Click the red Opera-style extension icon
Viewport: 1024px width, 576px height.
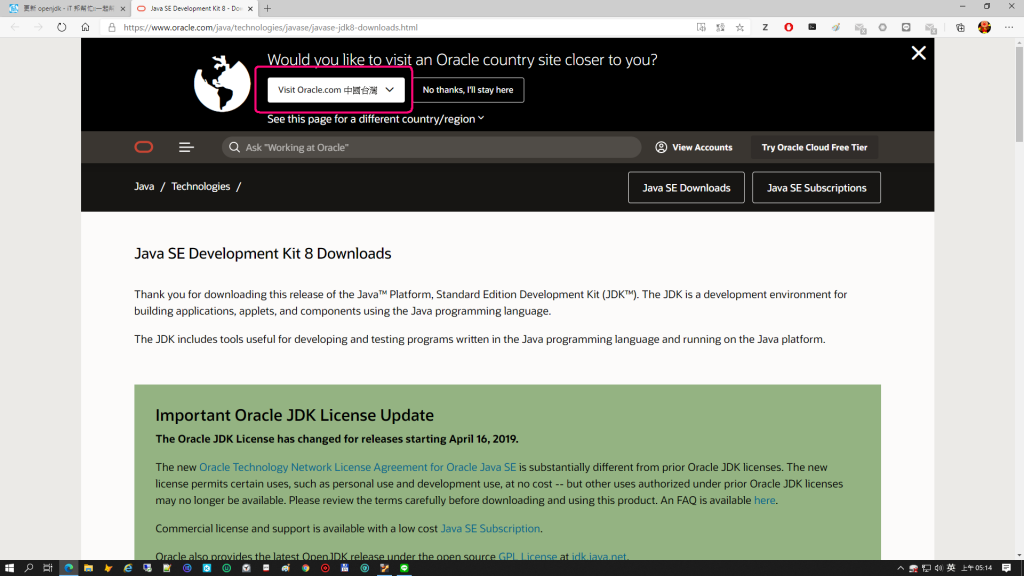tap(788, 27)
